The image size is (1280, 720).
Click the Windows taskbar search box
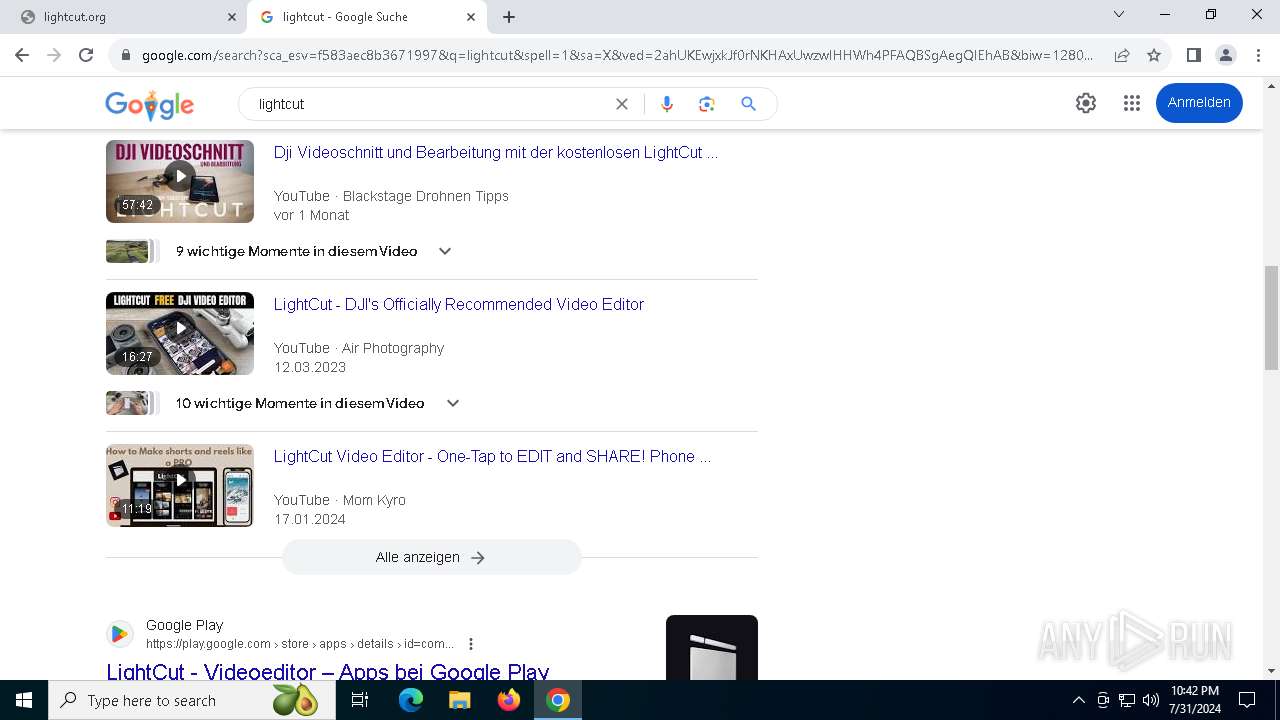click(191, 700)
